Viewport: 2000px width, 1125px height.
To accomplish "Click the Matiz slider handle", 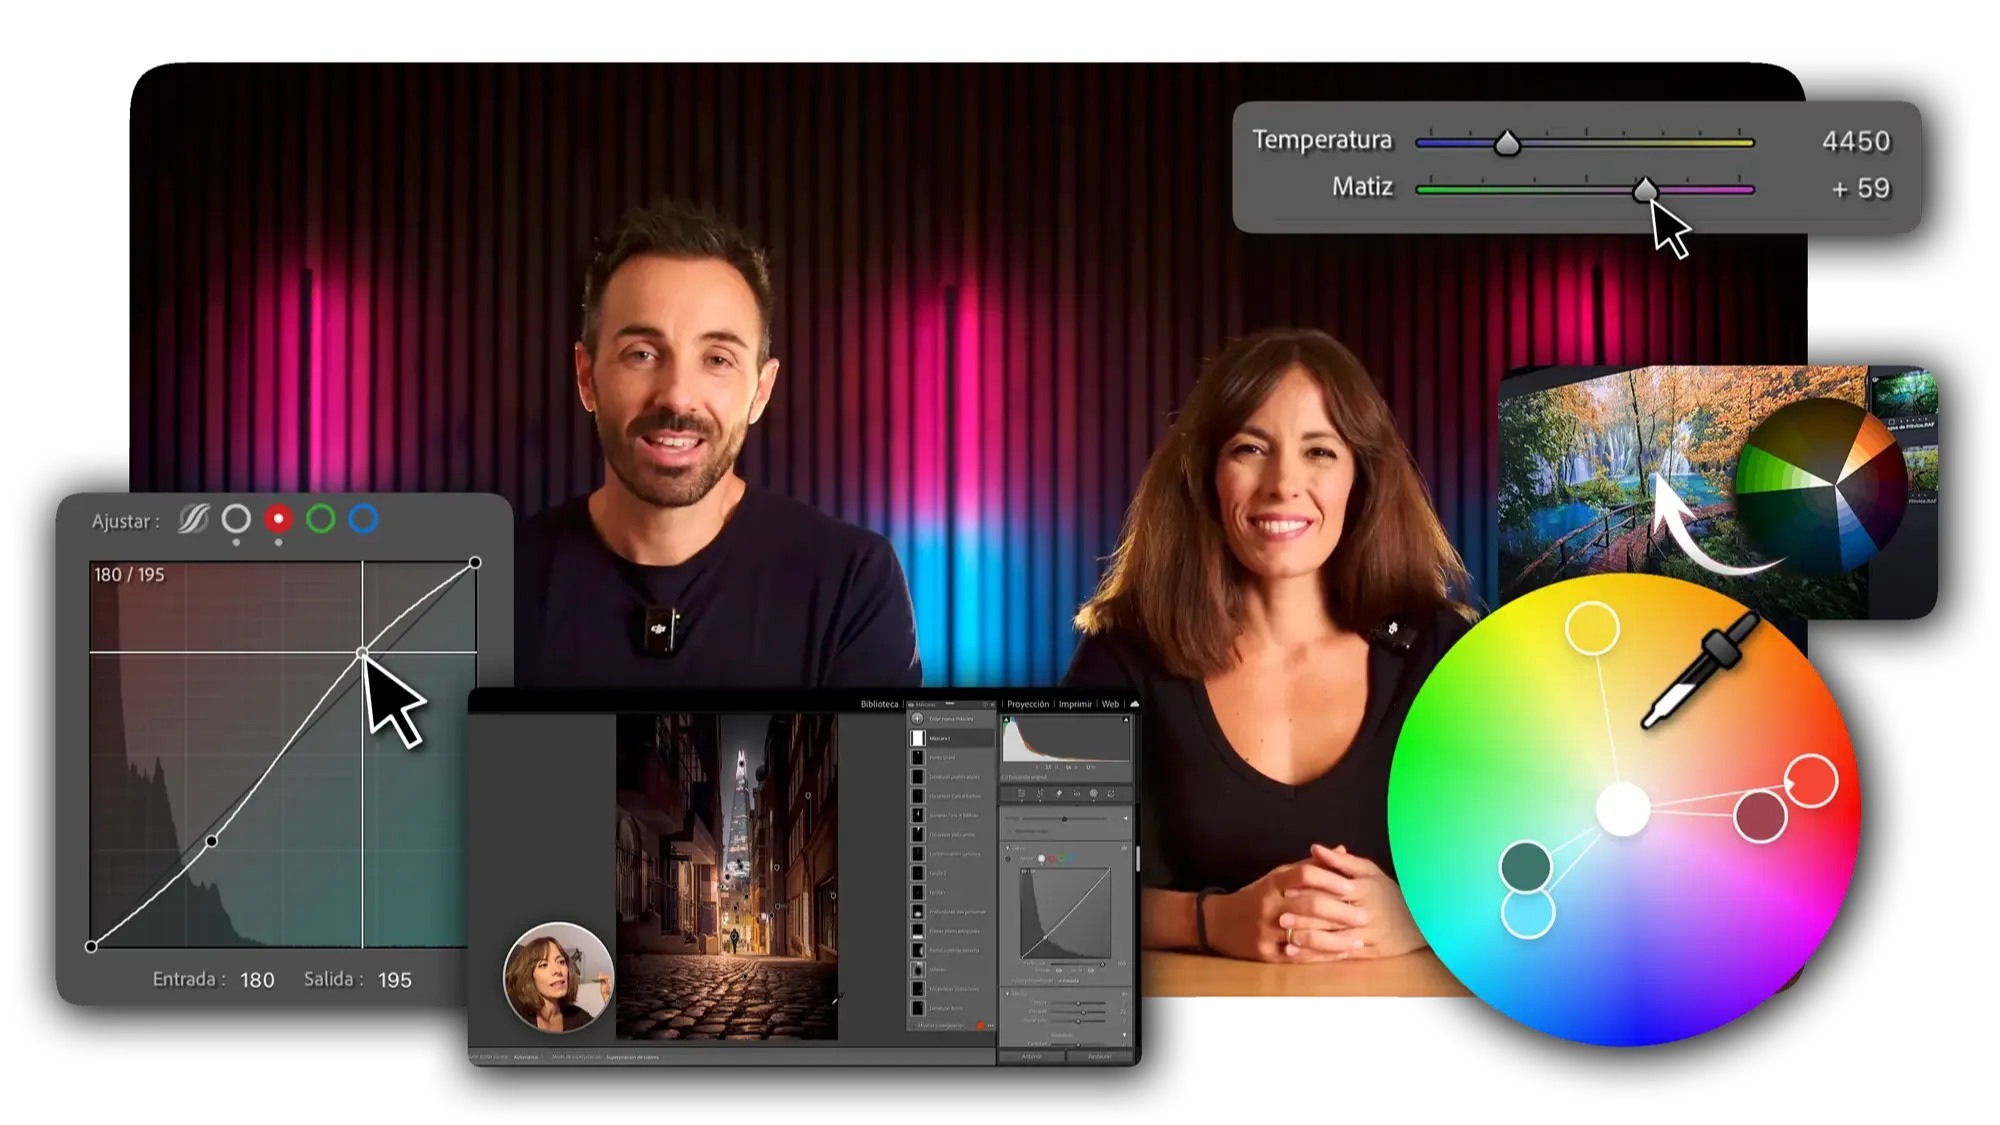I will tap(1645, 189).
